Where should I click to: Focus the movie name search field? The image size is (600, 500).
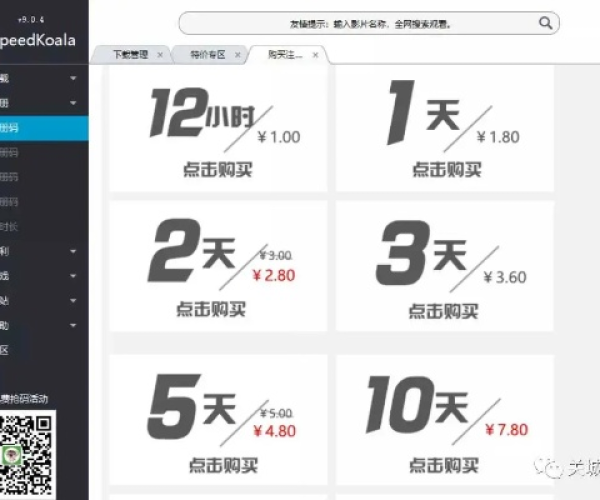pyautogui.click(x=369, y=23)
